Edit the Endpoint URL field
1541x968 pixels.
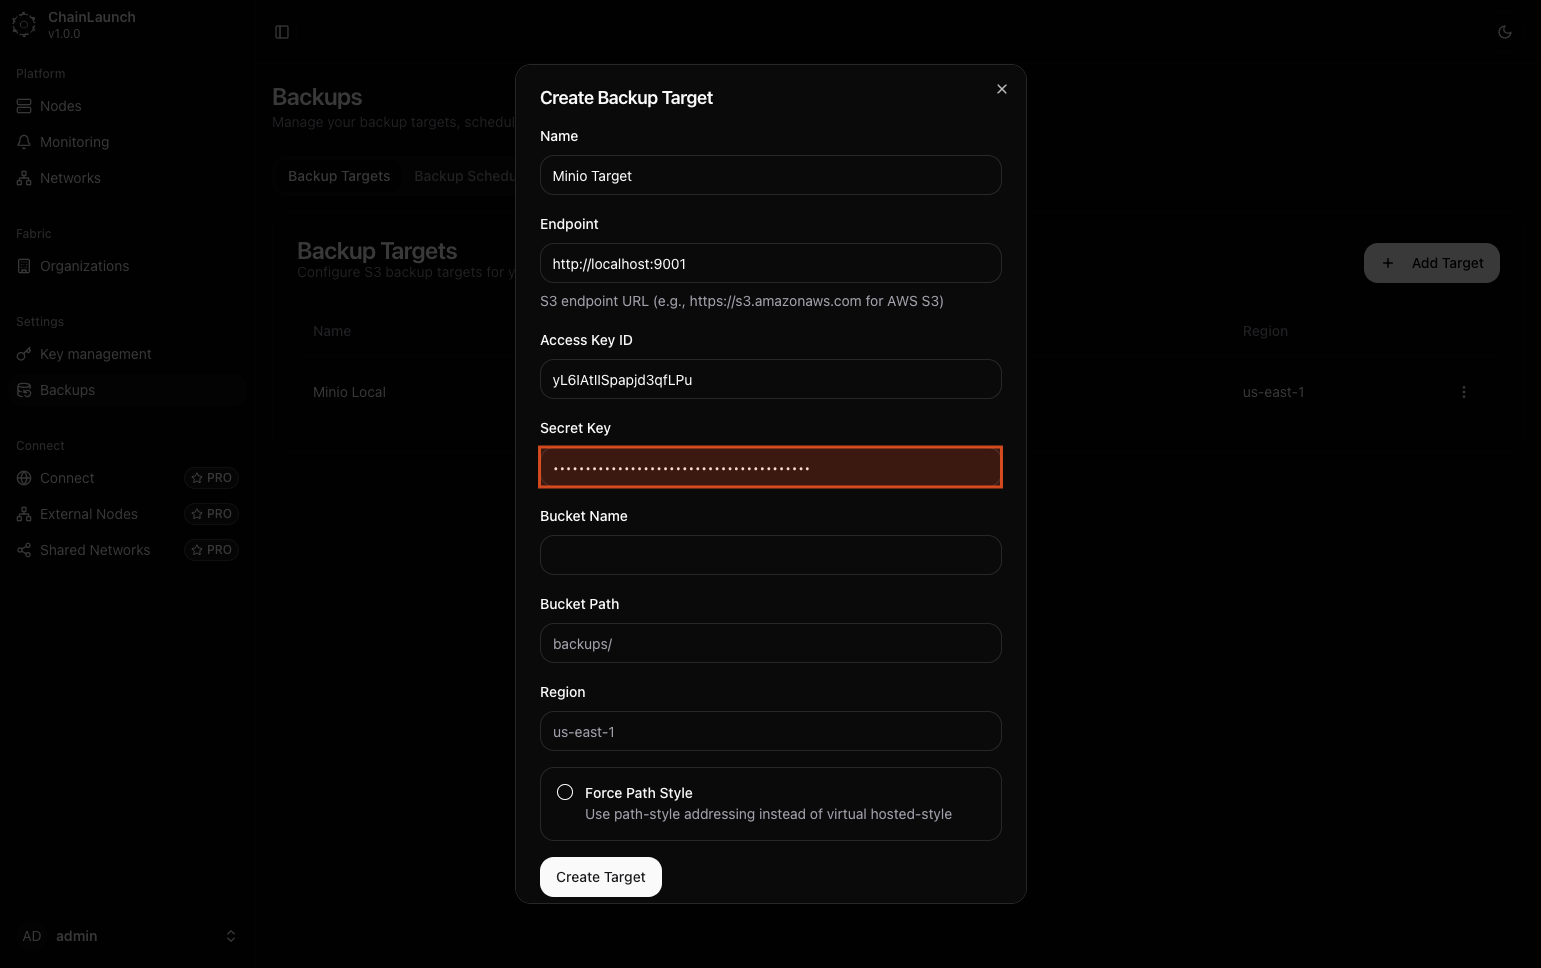click(770, 263)
